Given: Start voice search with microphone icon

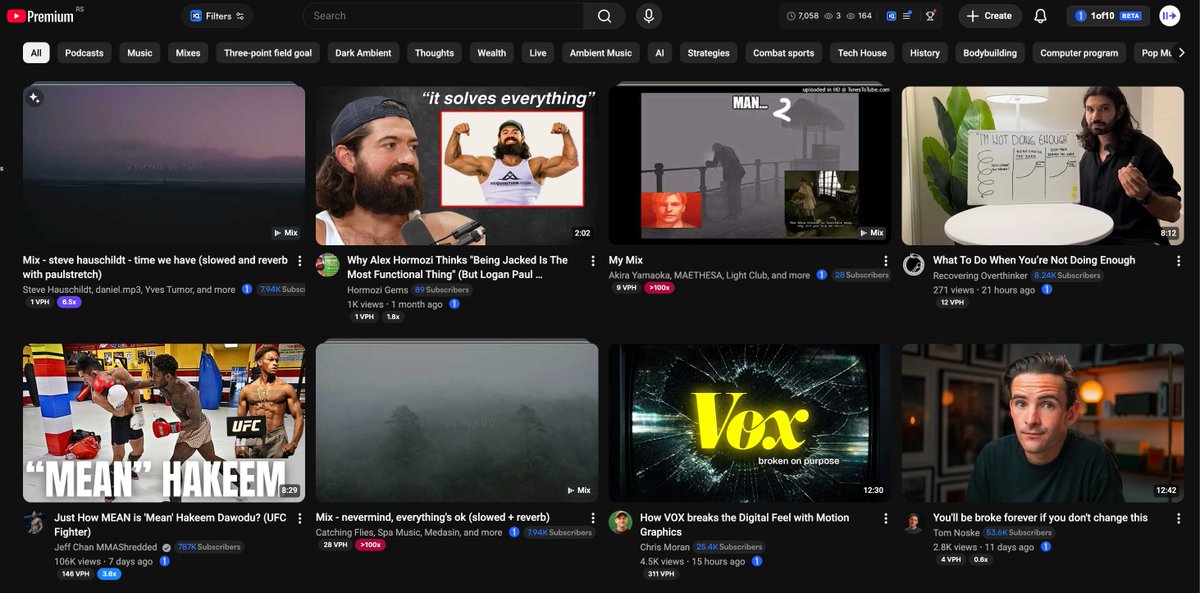Looking at the screenshot, I should click(x=649, y=16).
